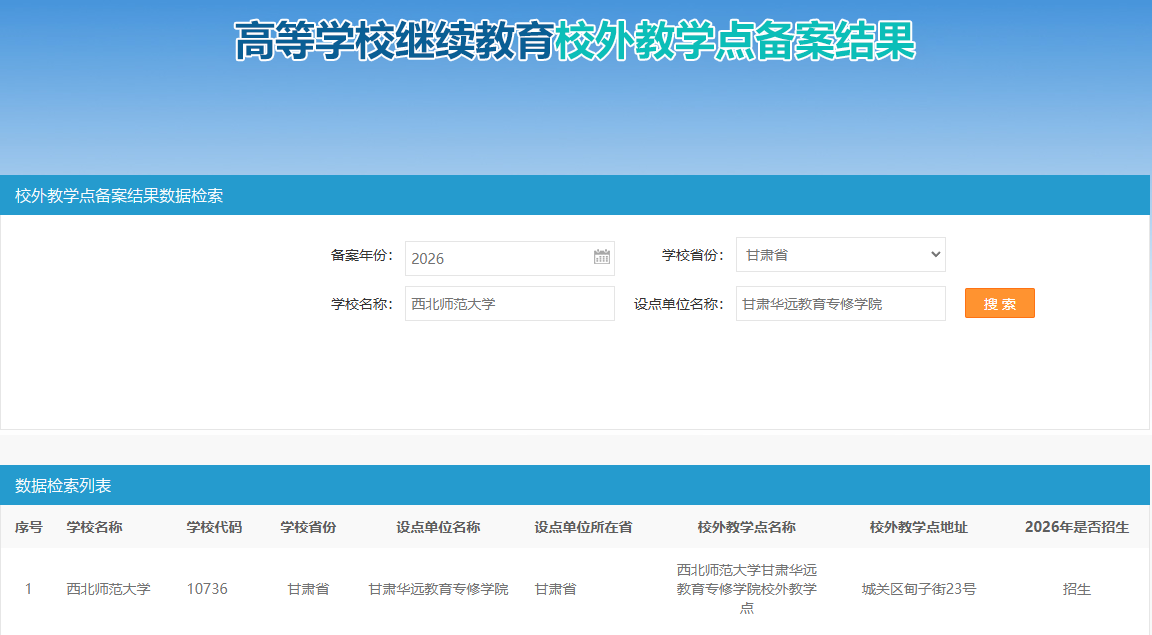Image resolution: width=1152 pixels, height=635 pixels.
Task: Click the 校外教学点地址 column header
Action: [x=918, y=527]
